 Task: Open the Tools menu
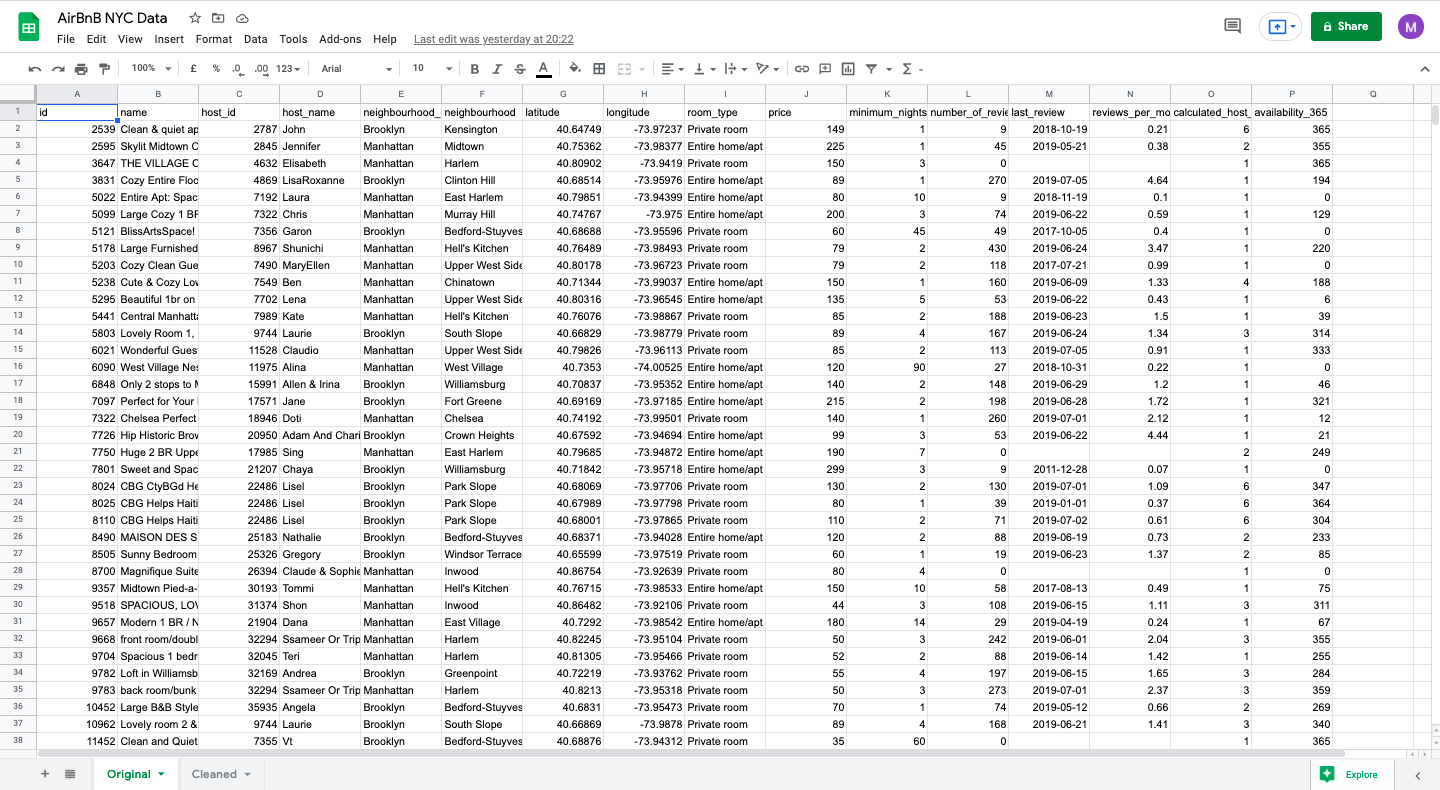click(293, 39)
